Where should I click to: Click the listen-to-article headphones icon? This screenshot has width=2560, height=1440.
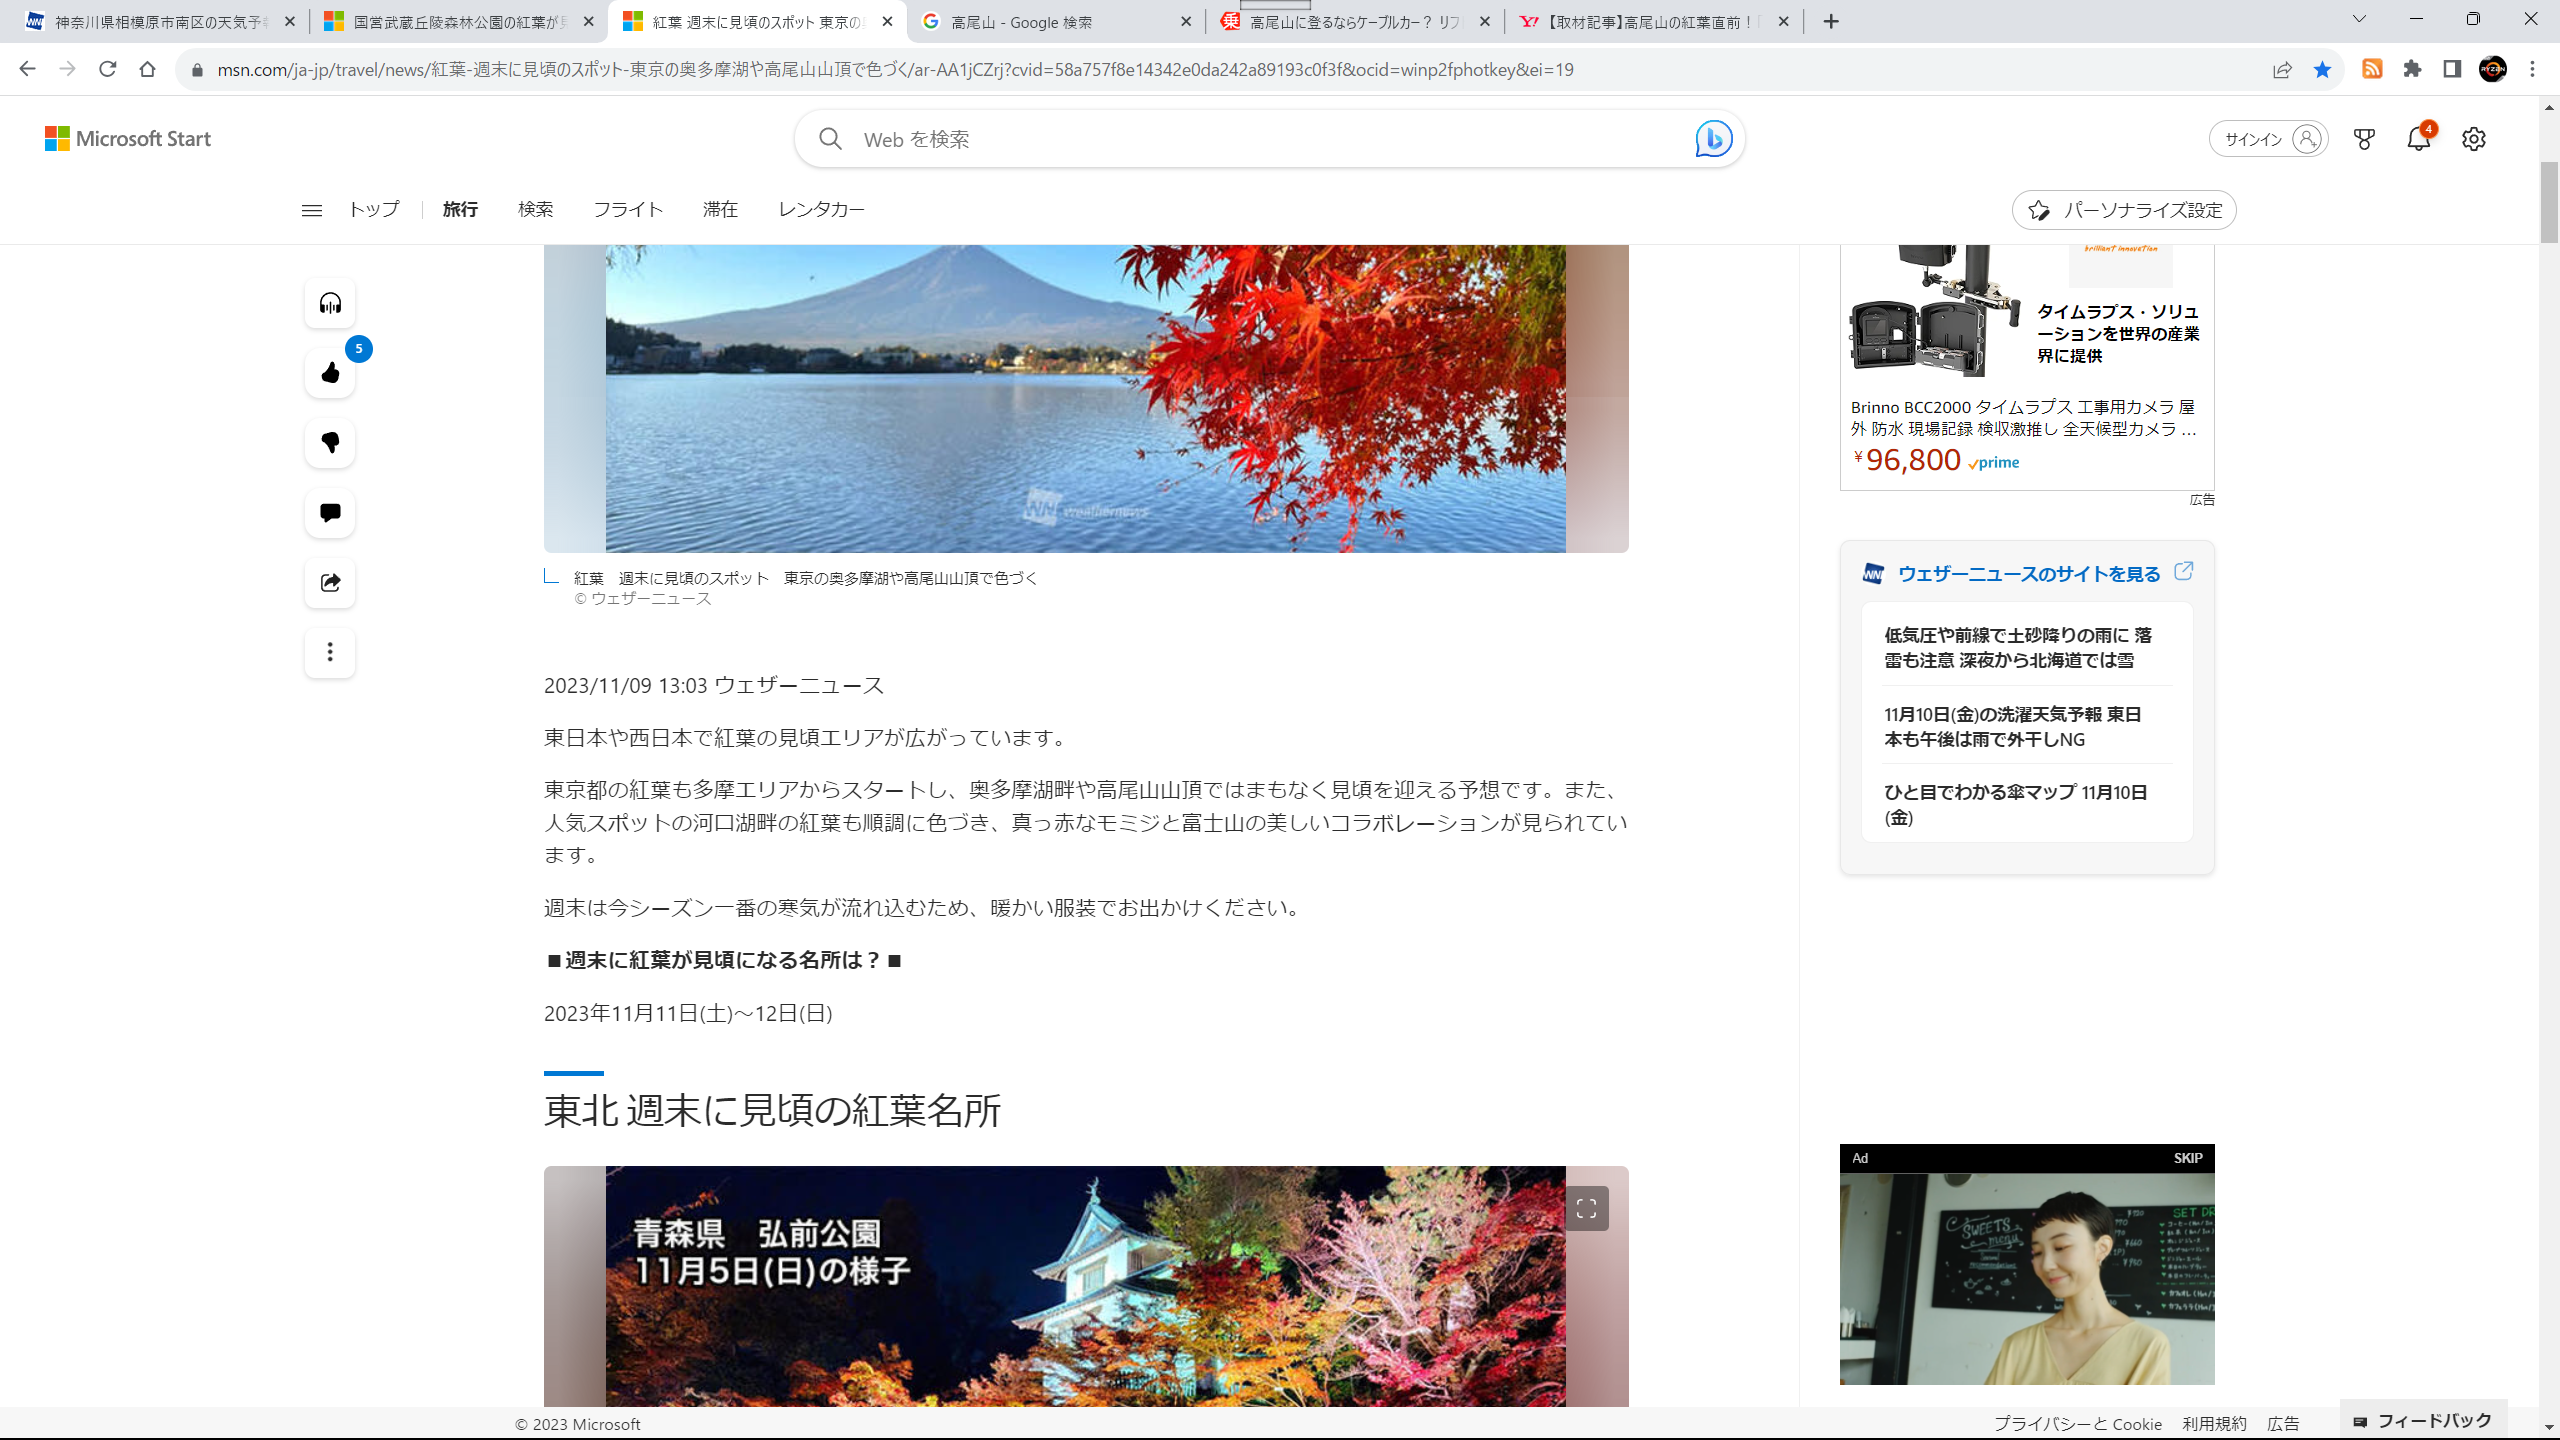(330, 303)
